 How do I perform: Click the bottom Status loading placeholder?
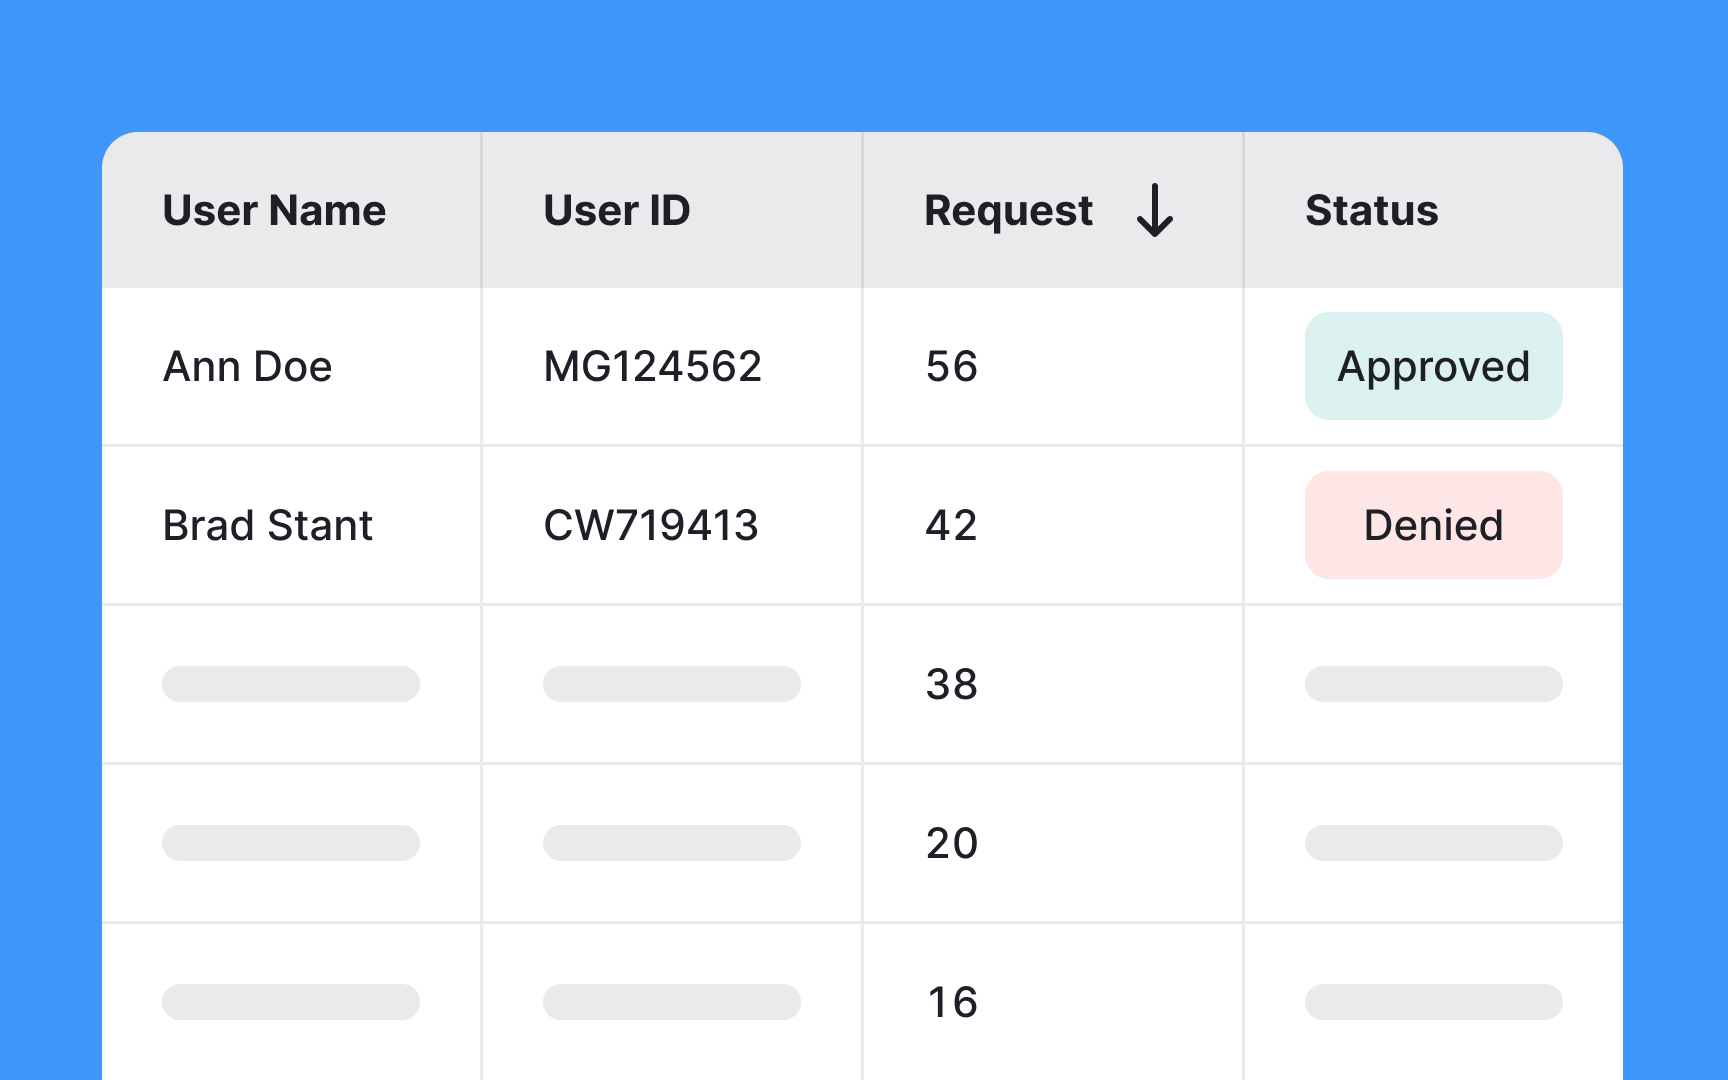(1433, 1002)
